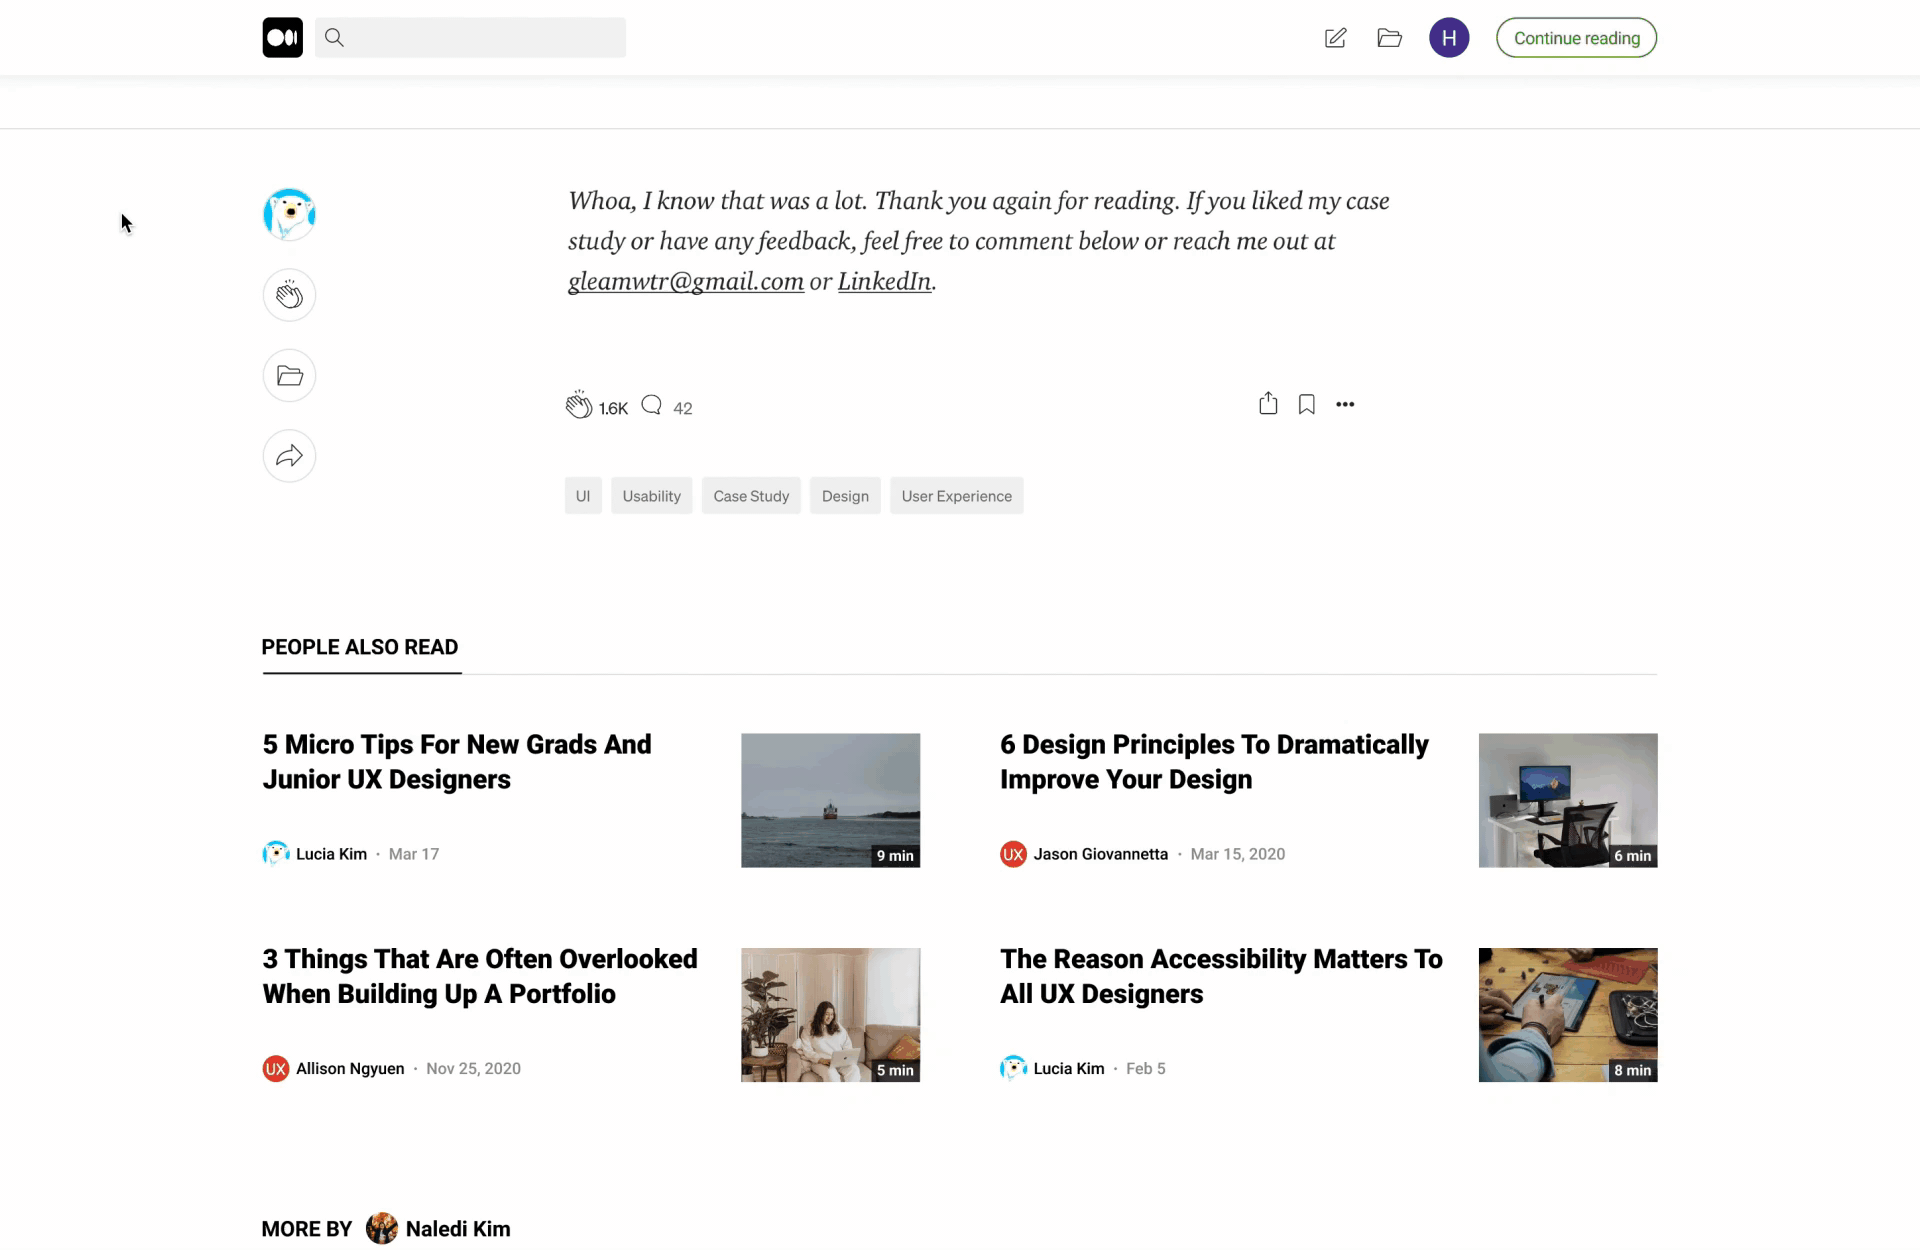Click the sidebar folder save icon
Screen dimensions: 1920x1250
click(x=289, y=376)
